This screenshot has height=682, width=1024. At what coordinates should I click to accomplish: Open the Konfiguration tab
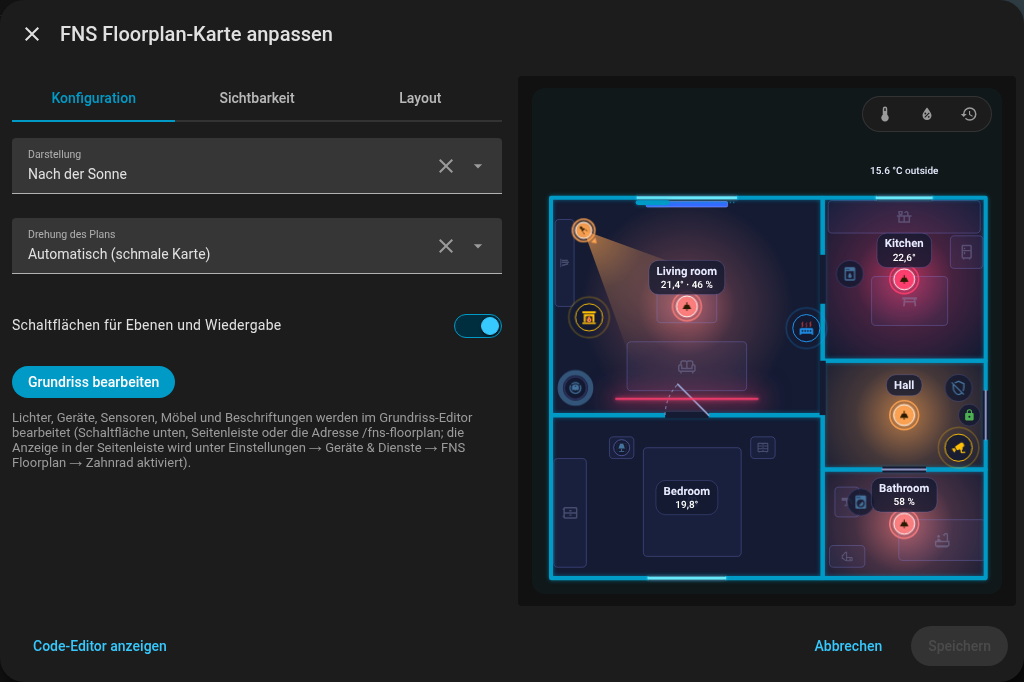(93, 98)
